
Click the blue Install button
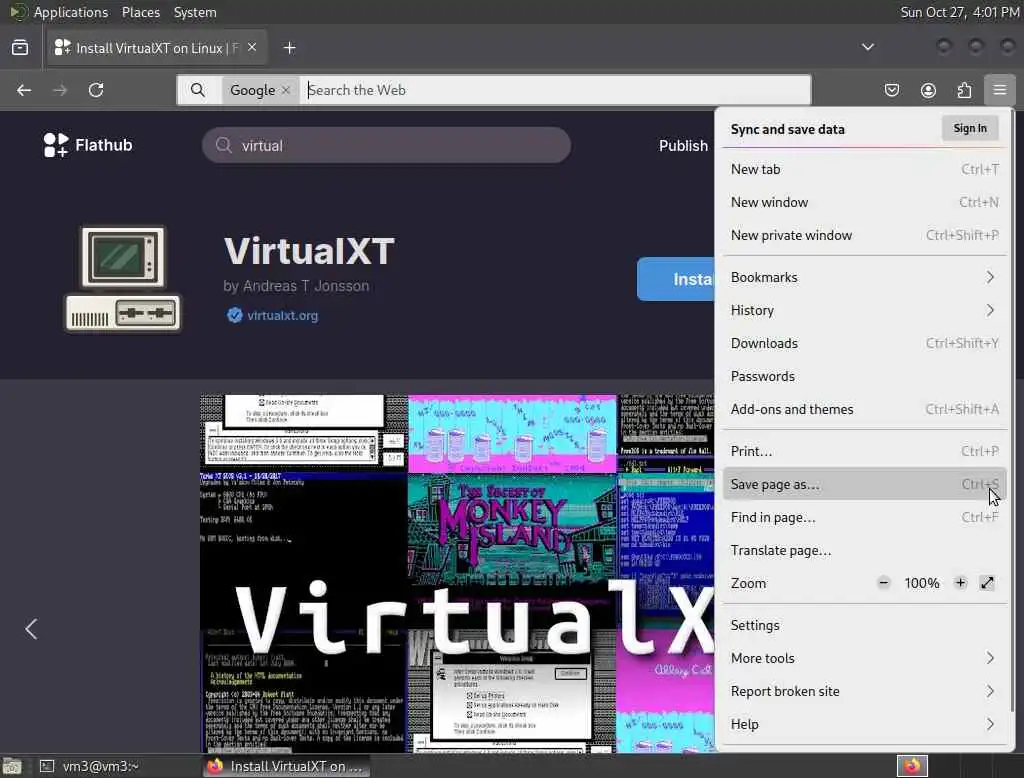[675, 279]
